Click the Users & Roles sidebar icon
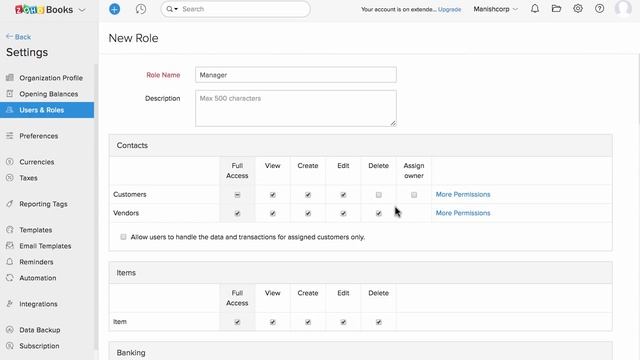The width and height of the screenshot is (640, 360). pyautogui.click(x=10, y=110)
